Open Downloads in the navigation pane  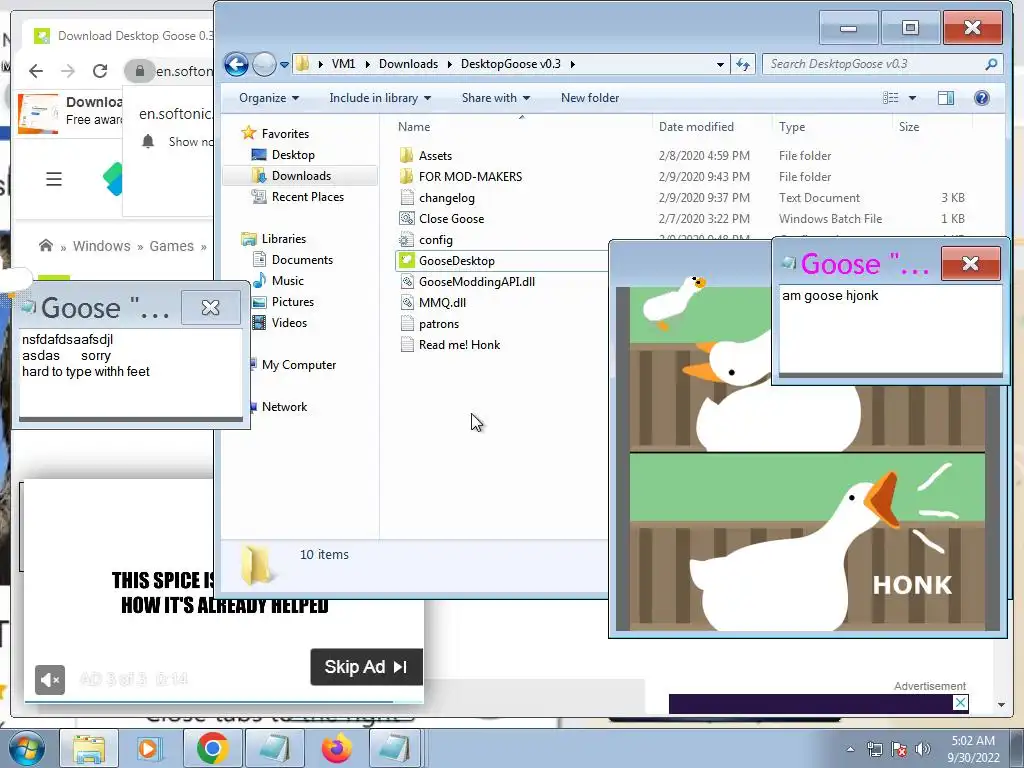301,176
